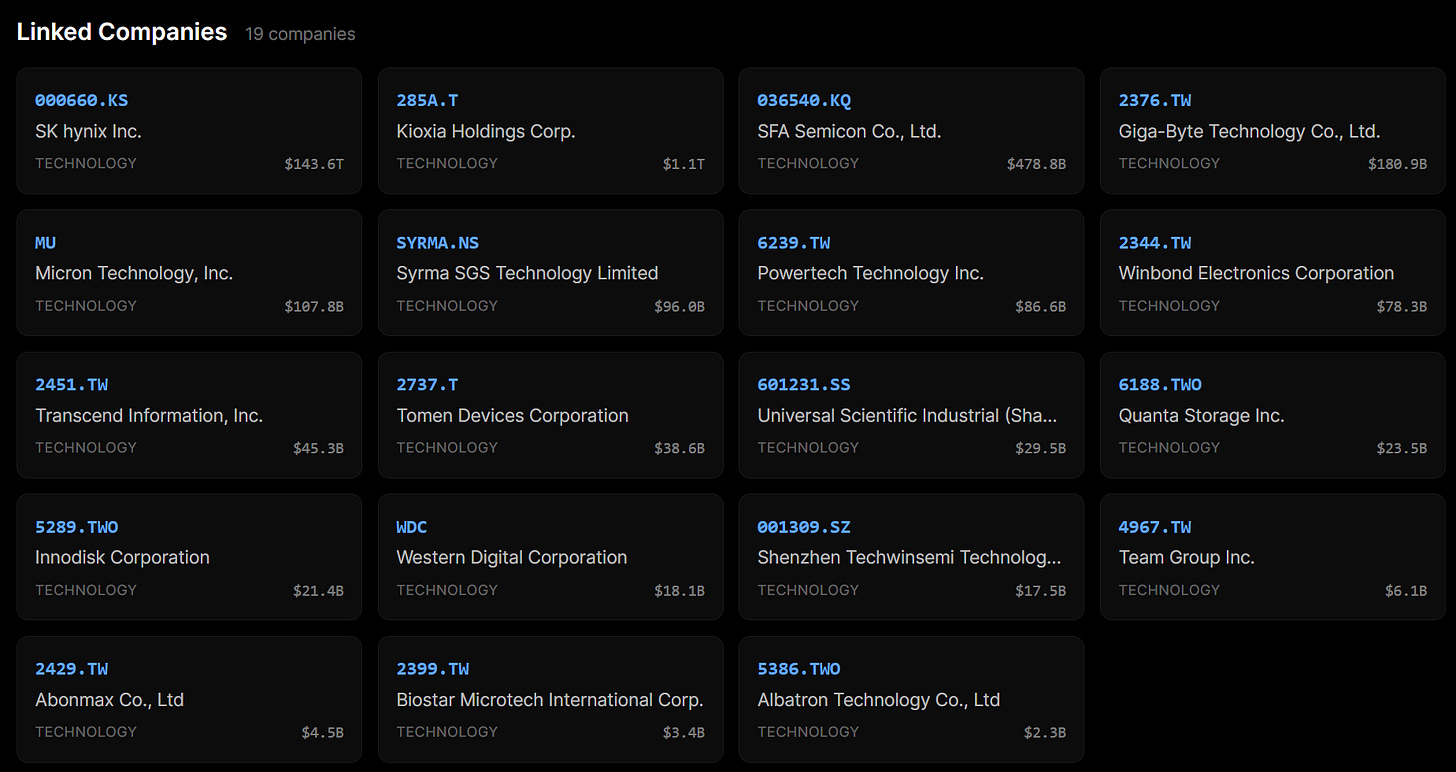
Task: Click the Abonmax Co., Ltd name
Action: 110,699
